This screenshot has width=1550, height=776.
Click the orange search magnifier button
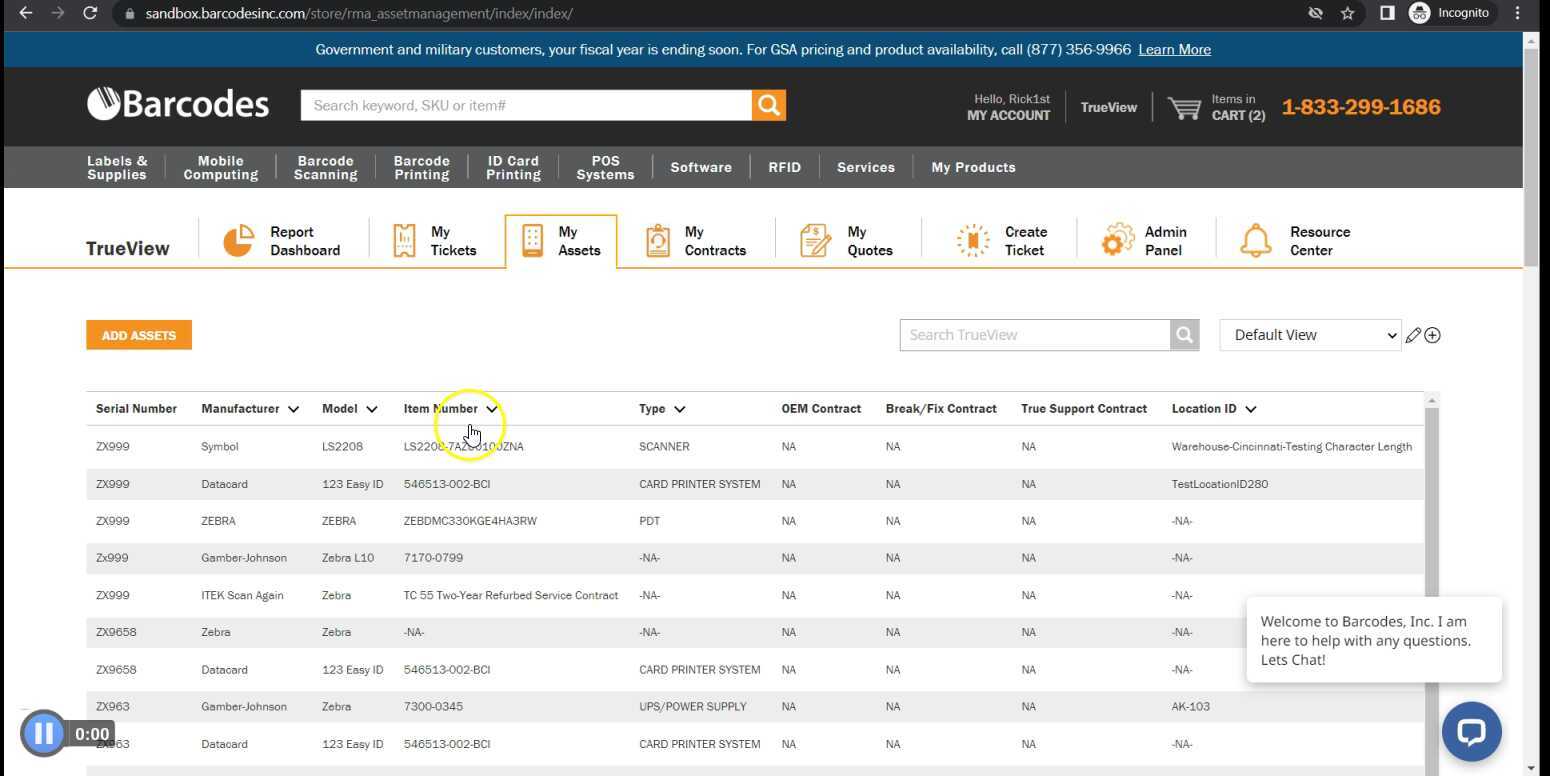[x=768, y=105]
